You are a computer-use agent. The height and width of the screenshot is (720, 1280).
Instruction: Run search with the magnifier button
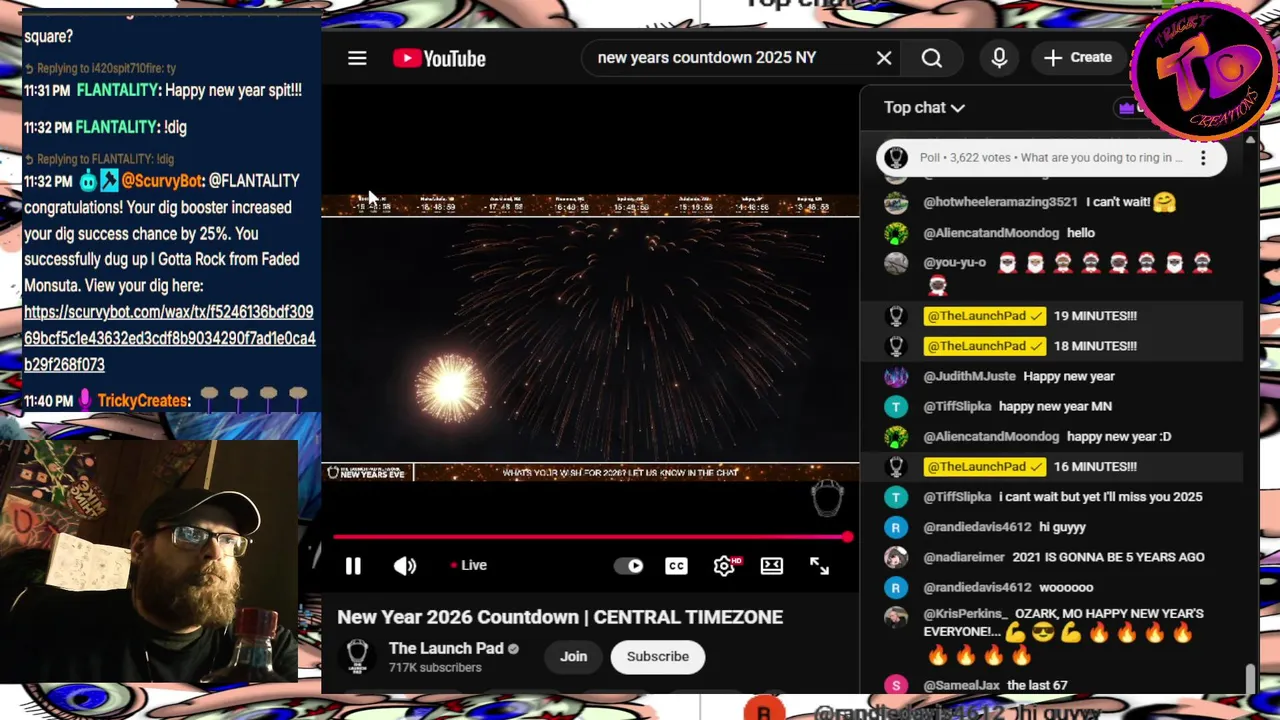coord(932,58)
